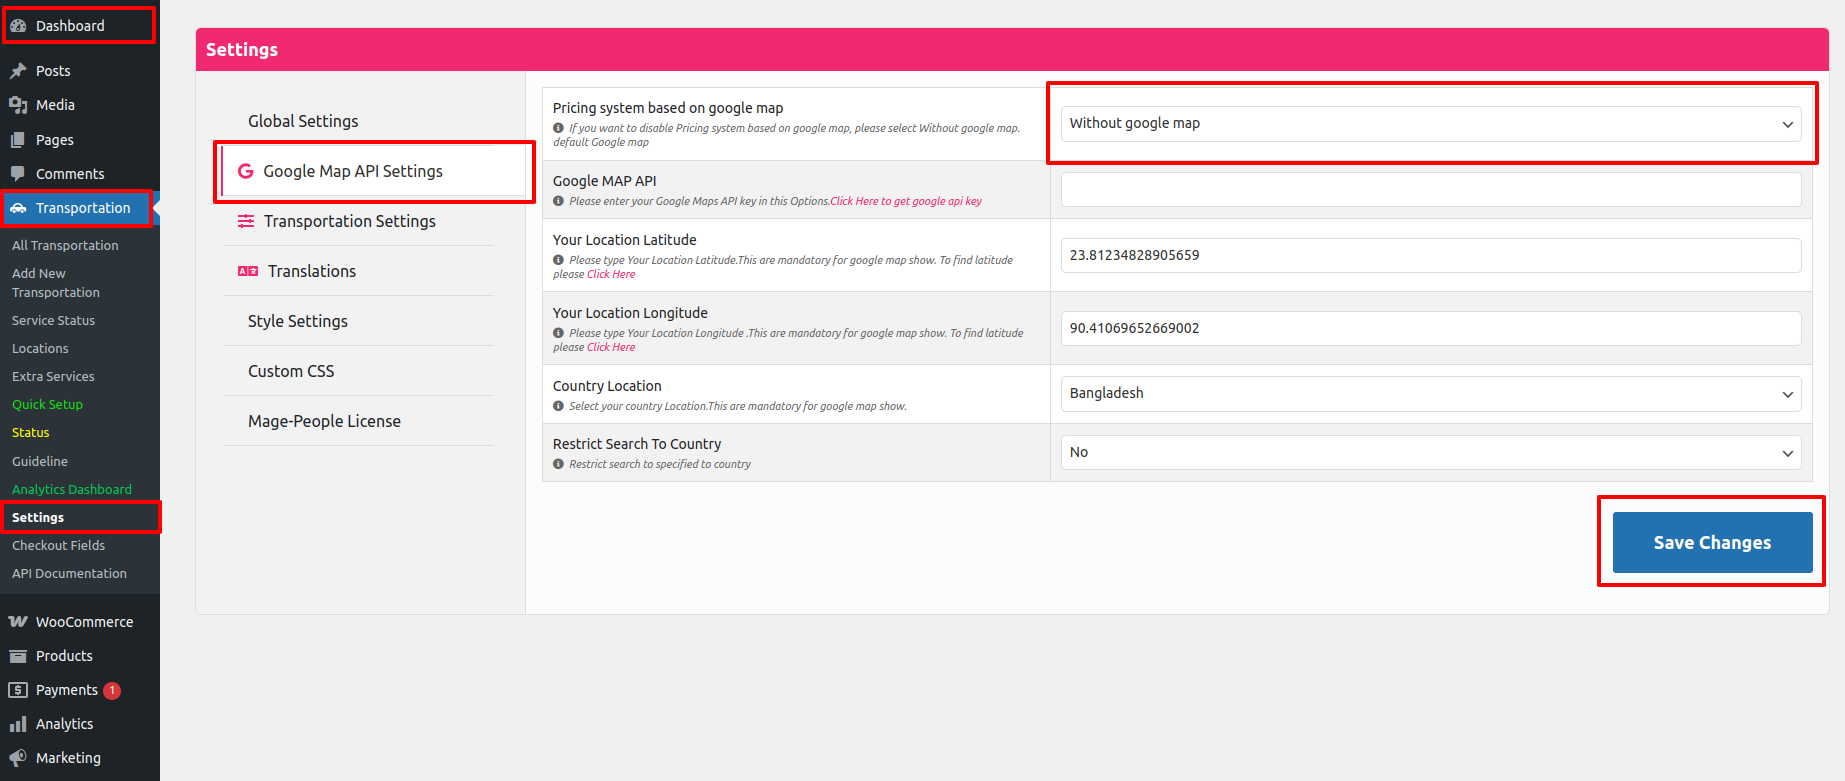The width and height of the screenshot is (1845, 781).
Task: Open the Style Settings tab
Action: click(298, 322)
